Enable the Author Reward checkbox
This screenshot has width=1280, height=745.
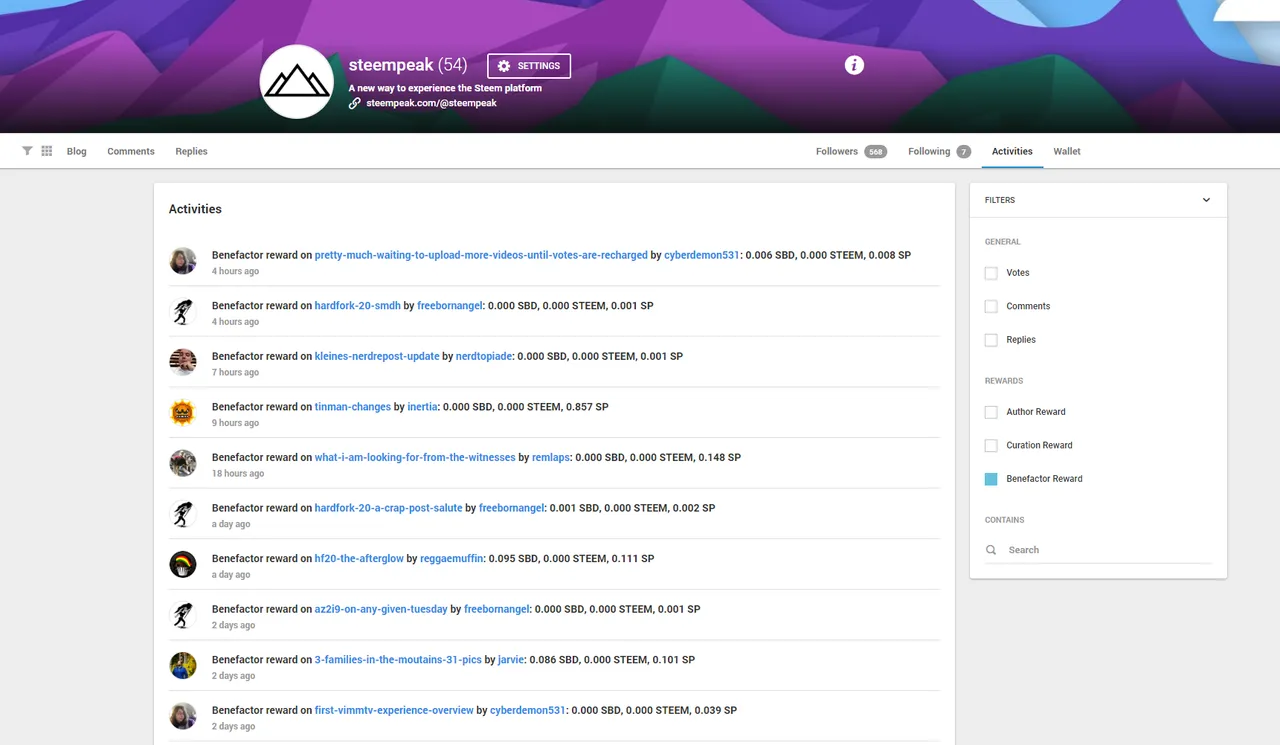[x=991, y=412]
